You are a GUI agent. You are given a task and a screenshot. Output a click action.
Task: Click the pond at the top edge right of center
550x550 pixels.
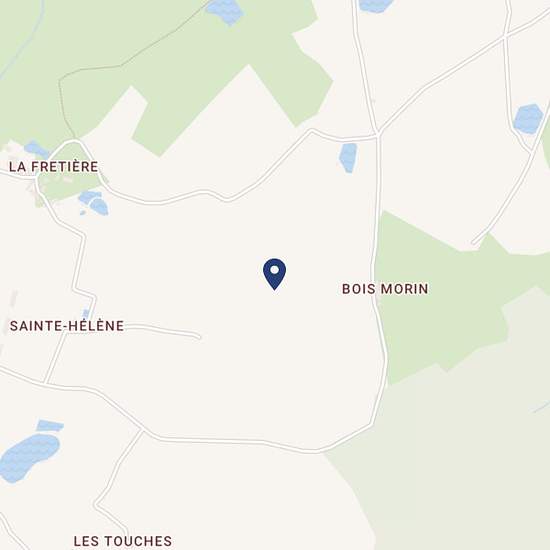point(375,6)
